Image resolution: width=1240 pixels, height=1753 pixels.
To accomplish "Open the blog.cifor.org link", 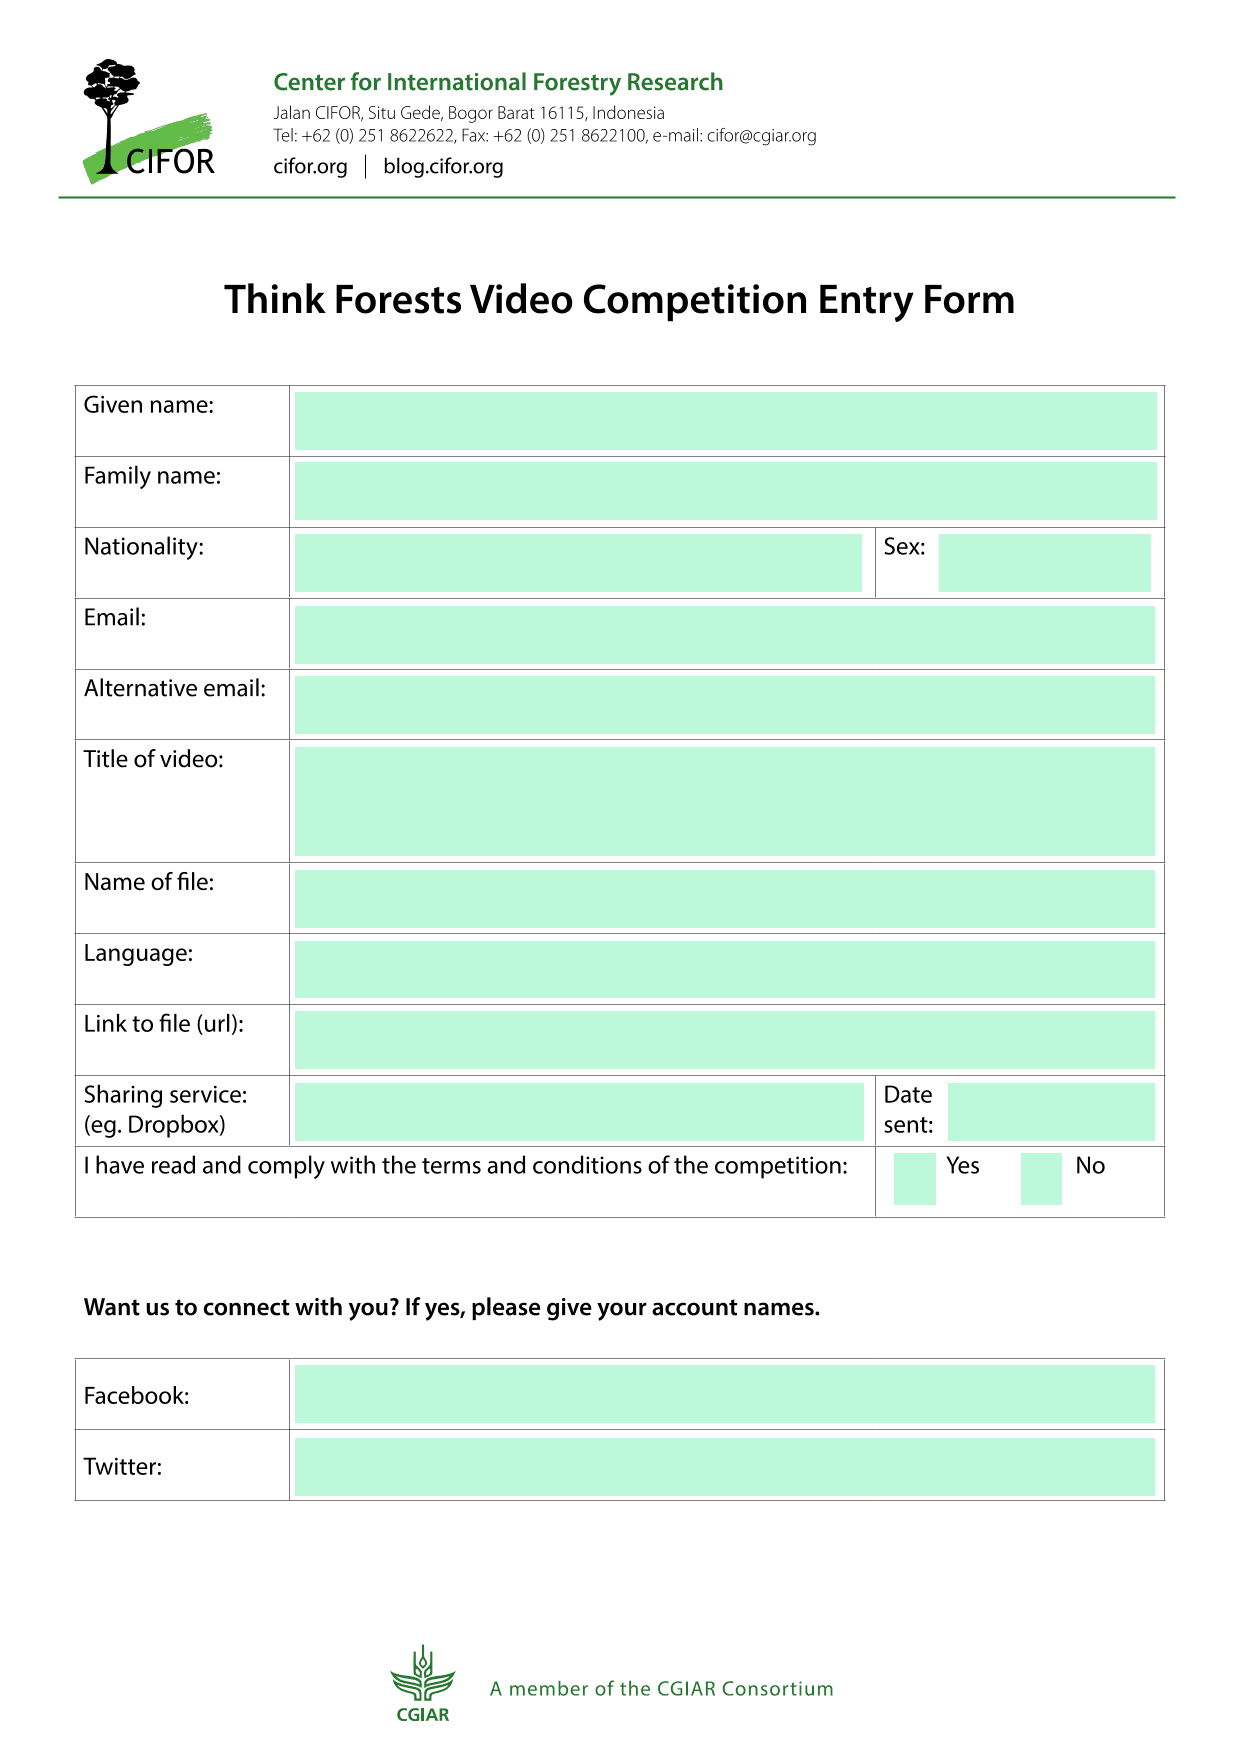I will (x=443, y=167).
